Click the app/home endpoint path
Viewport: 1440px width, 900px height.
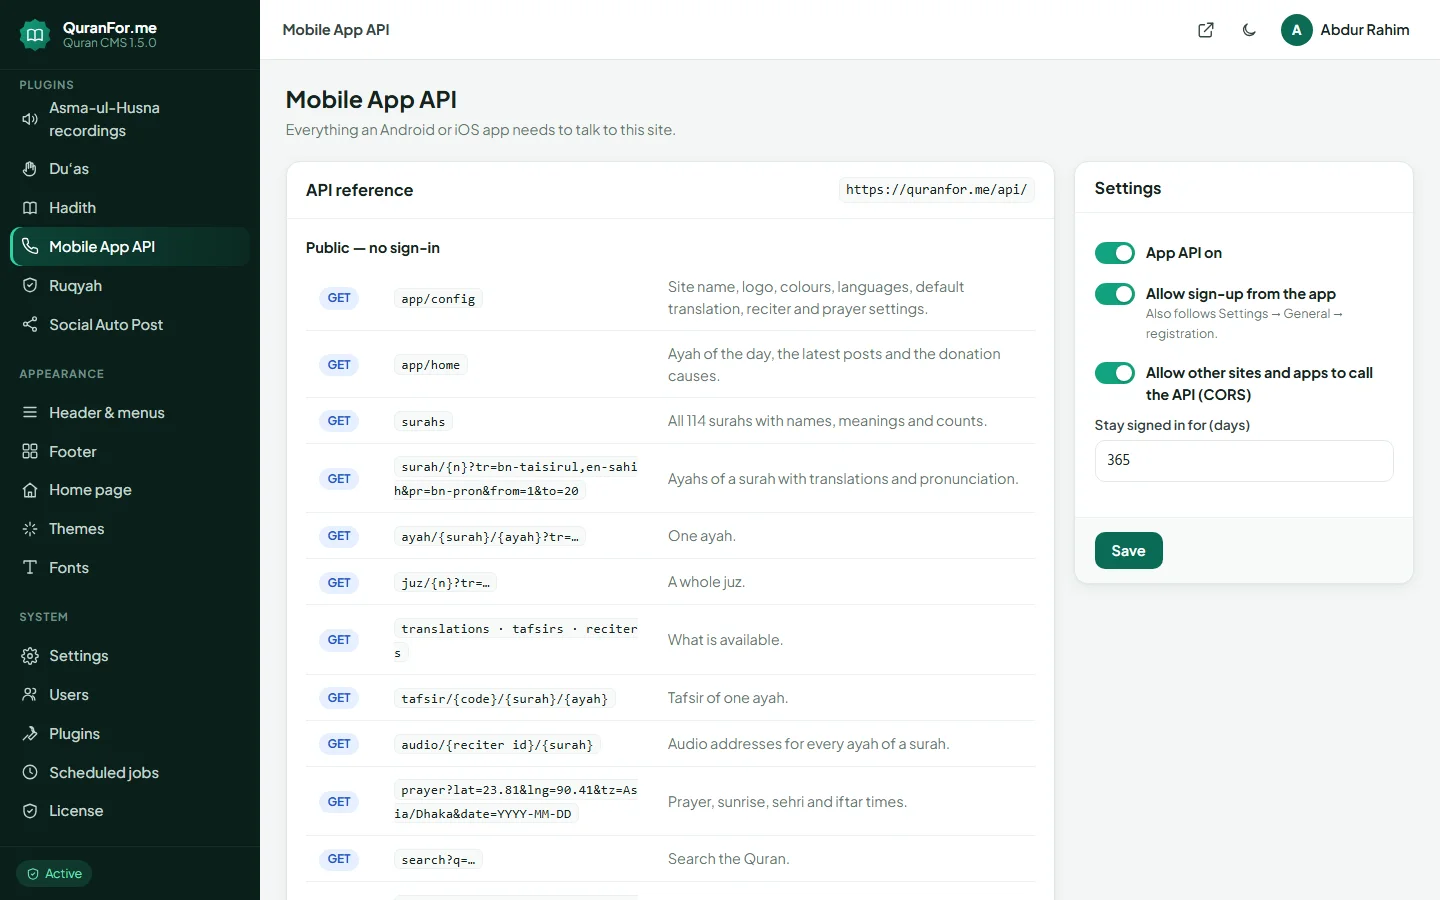pos(431,365)
